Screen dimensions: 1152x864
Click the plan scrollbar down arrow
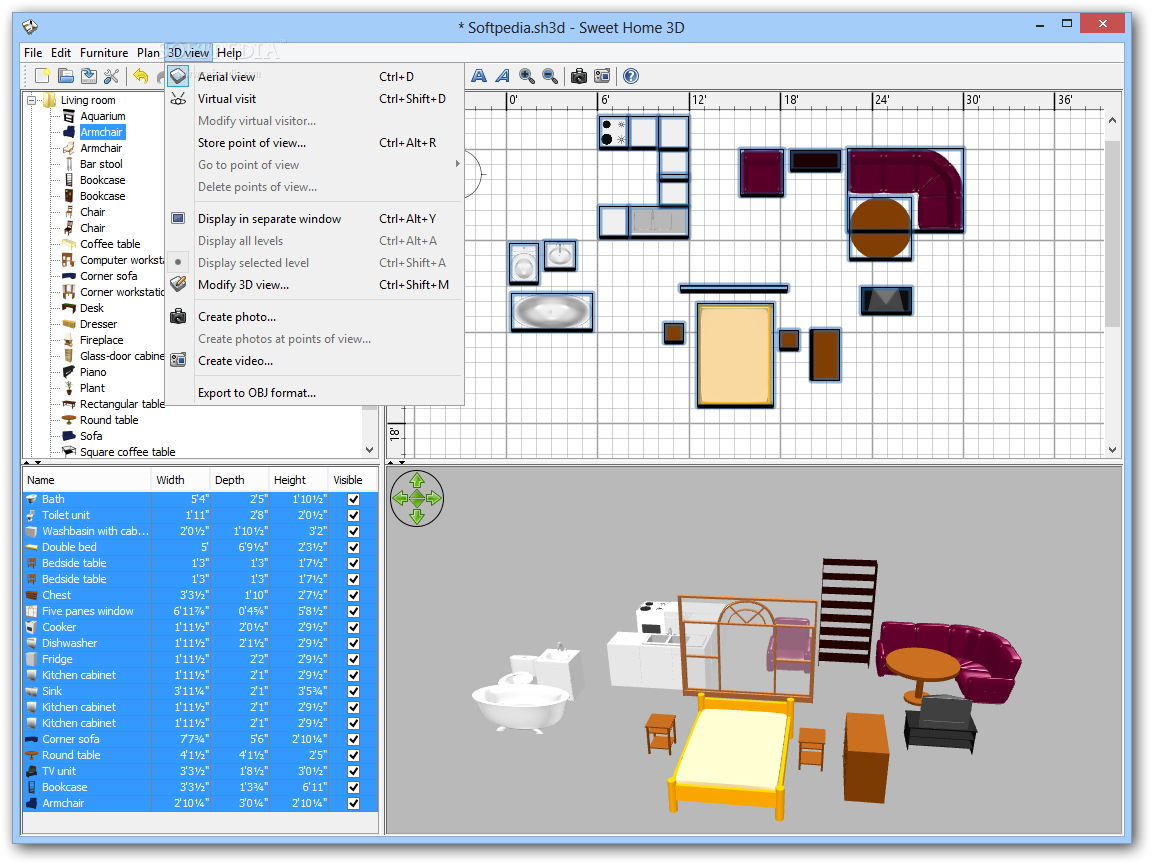(1112, 450)
